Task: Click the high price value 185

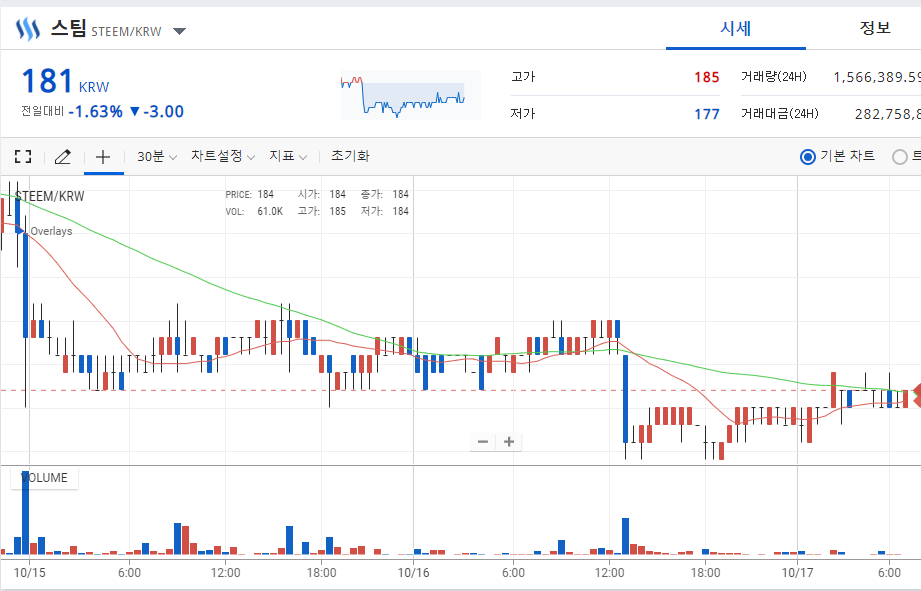Action: point(707,77)
